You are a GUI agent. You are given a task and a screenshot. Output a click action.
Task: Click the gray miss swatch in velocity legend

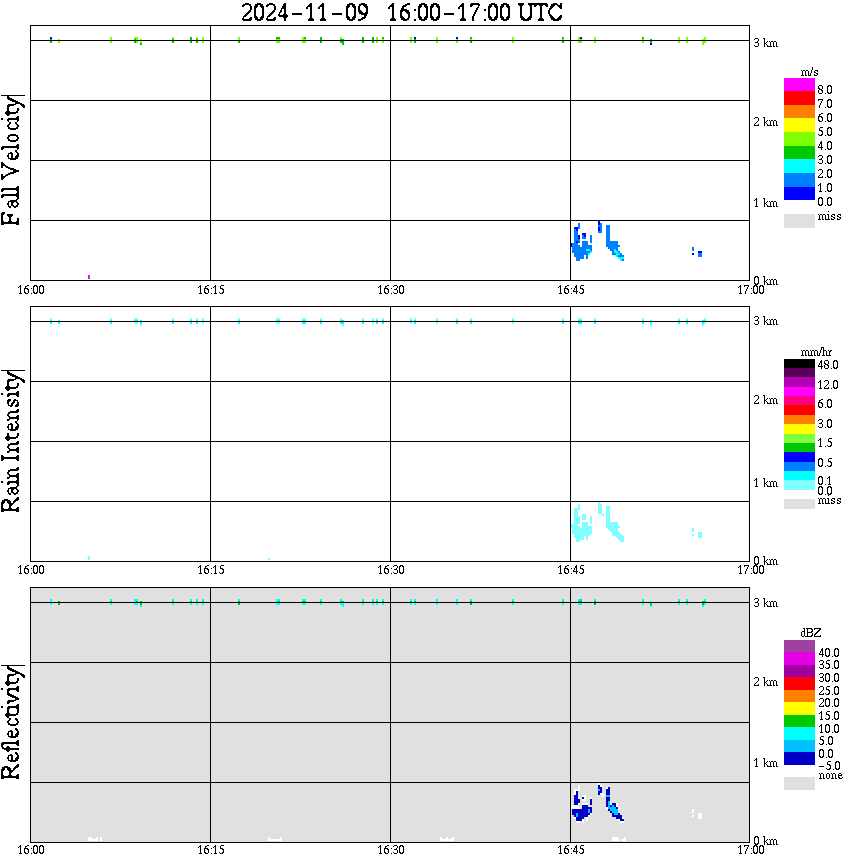799,220
